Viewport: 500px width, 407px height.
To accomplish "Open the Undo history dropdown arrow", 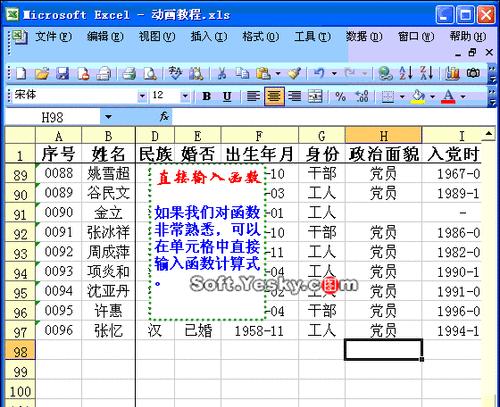I will coord(334,74).
